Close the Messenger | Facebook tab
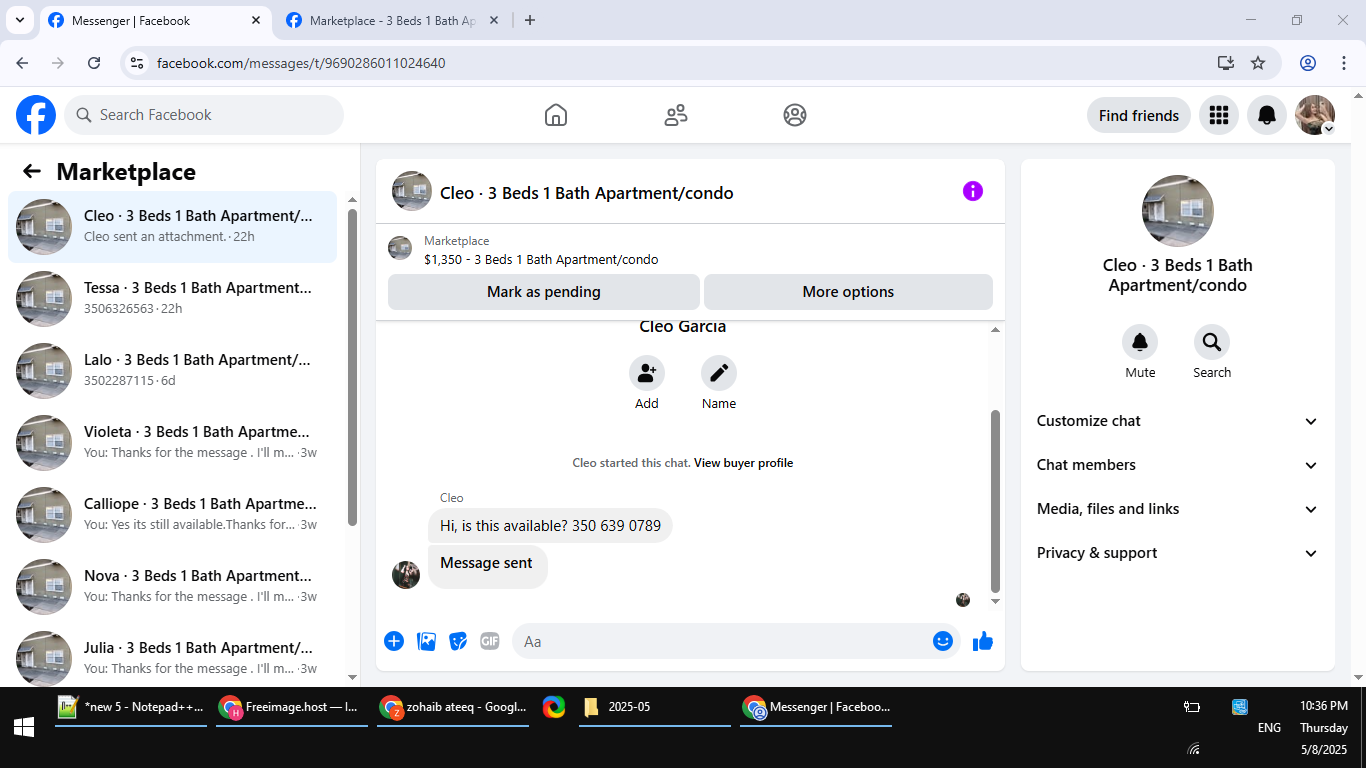The image size is (1366, 768). point(256,20)
